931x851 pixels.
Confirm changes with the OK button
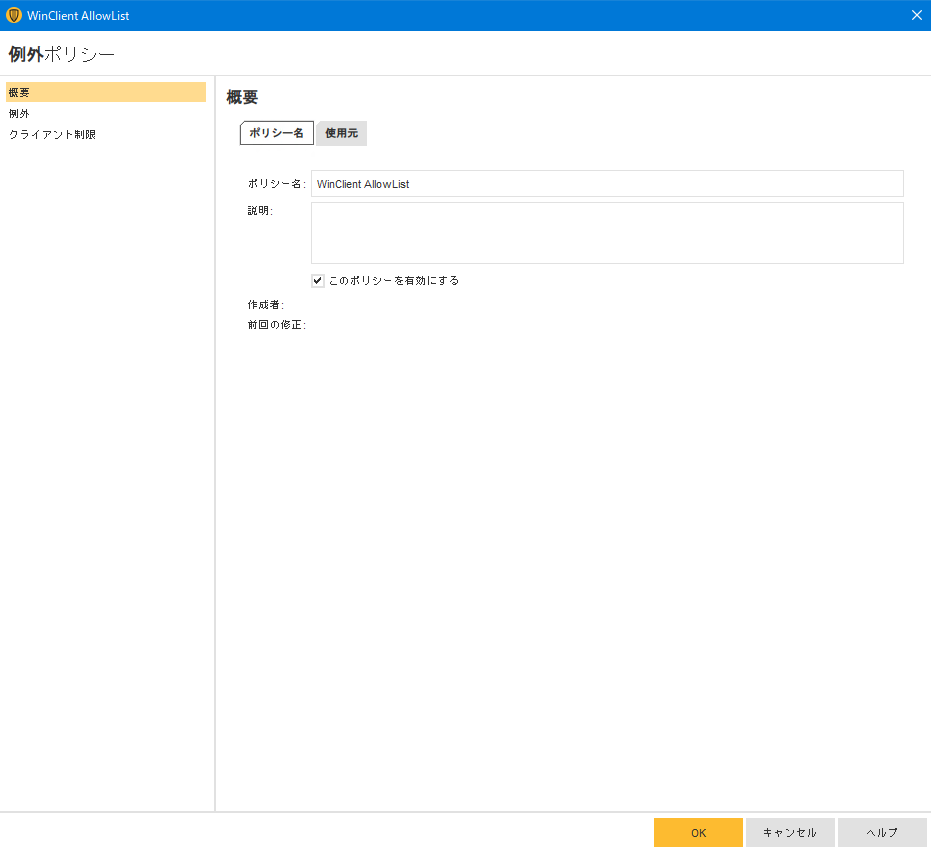click(x=698, y=832)
